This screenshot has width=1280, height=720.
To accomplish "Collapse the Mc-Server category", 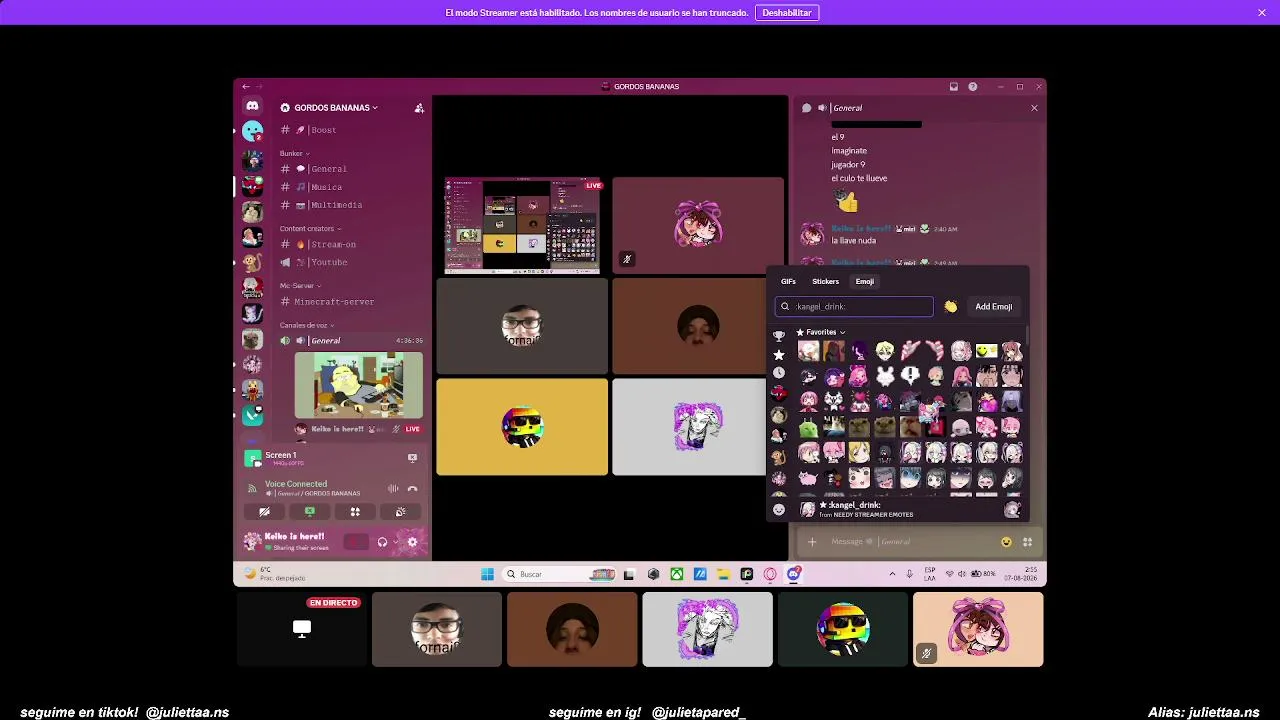I will [300, 286].
